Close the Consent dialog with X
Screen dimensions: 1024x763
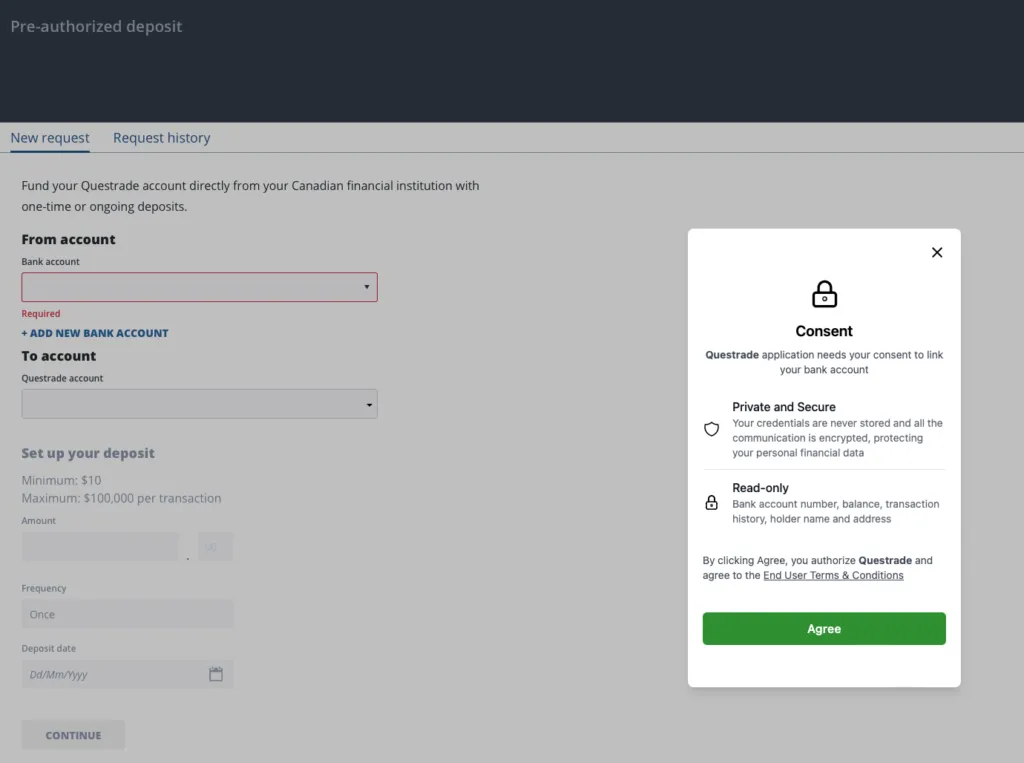point(936,252)
